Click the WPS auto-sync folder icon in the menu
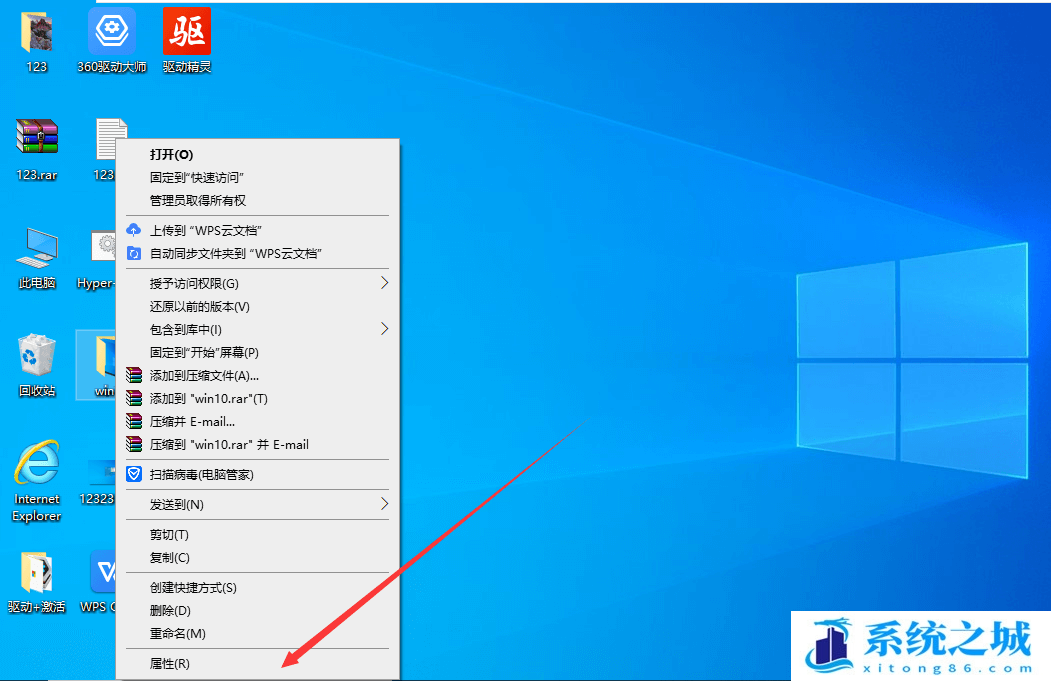This screenshot has height=681, width=1051. click(x=134, y=253)
